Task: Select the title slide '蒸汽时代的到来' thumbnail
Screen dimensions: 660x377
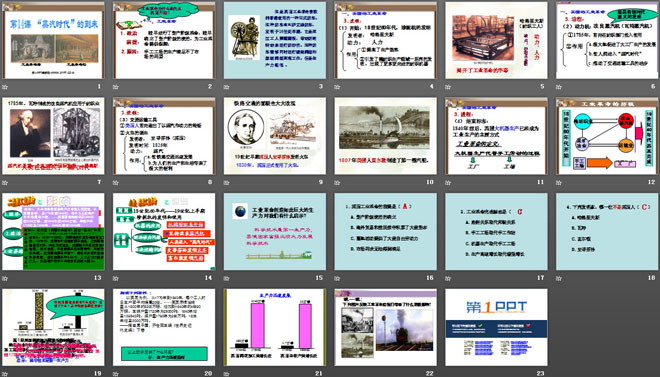Action: pos(53,40)
